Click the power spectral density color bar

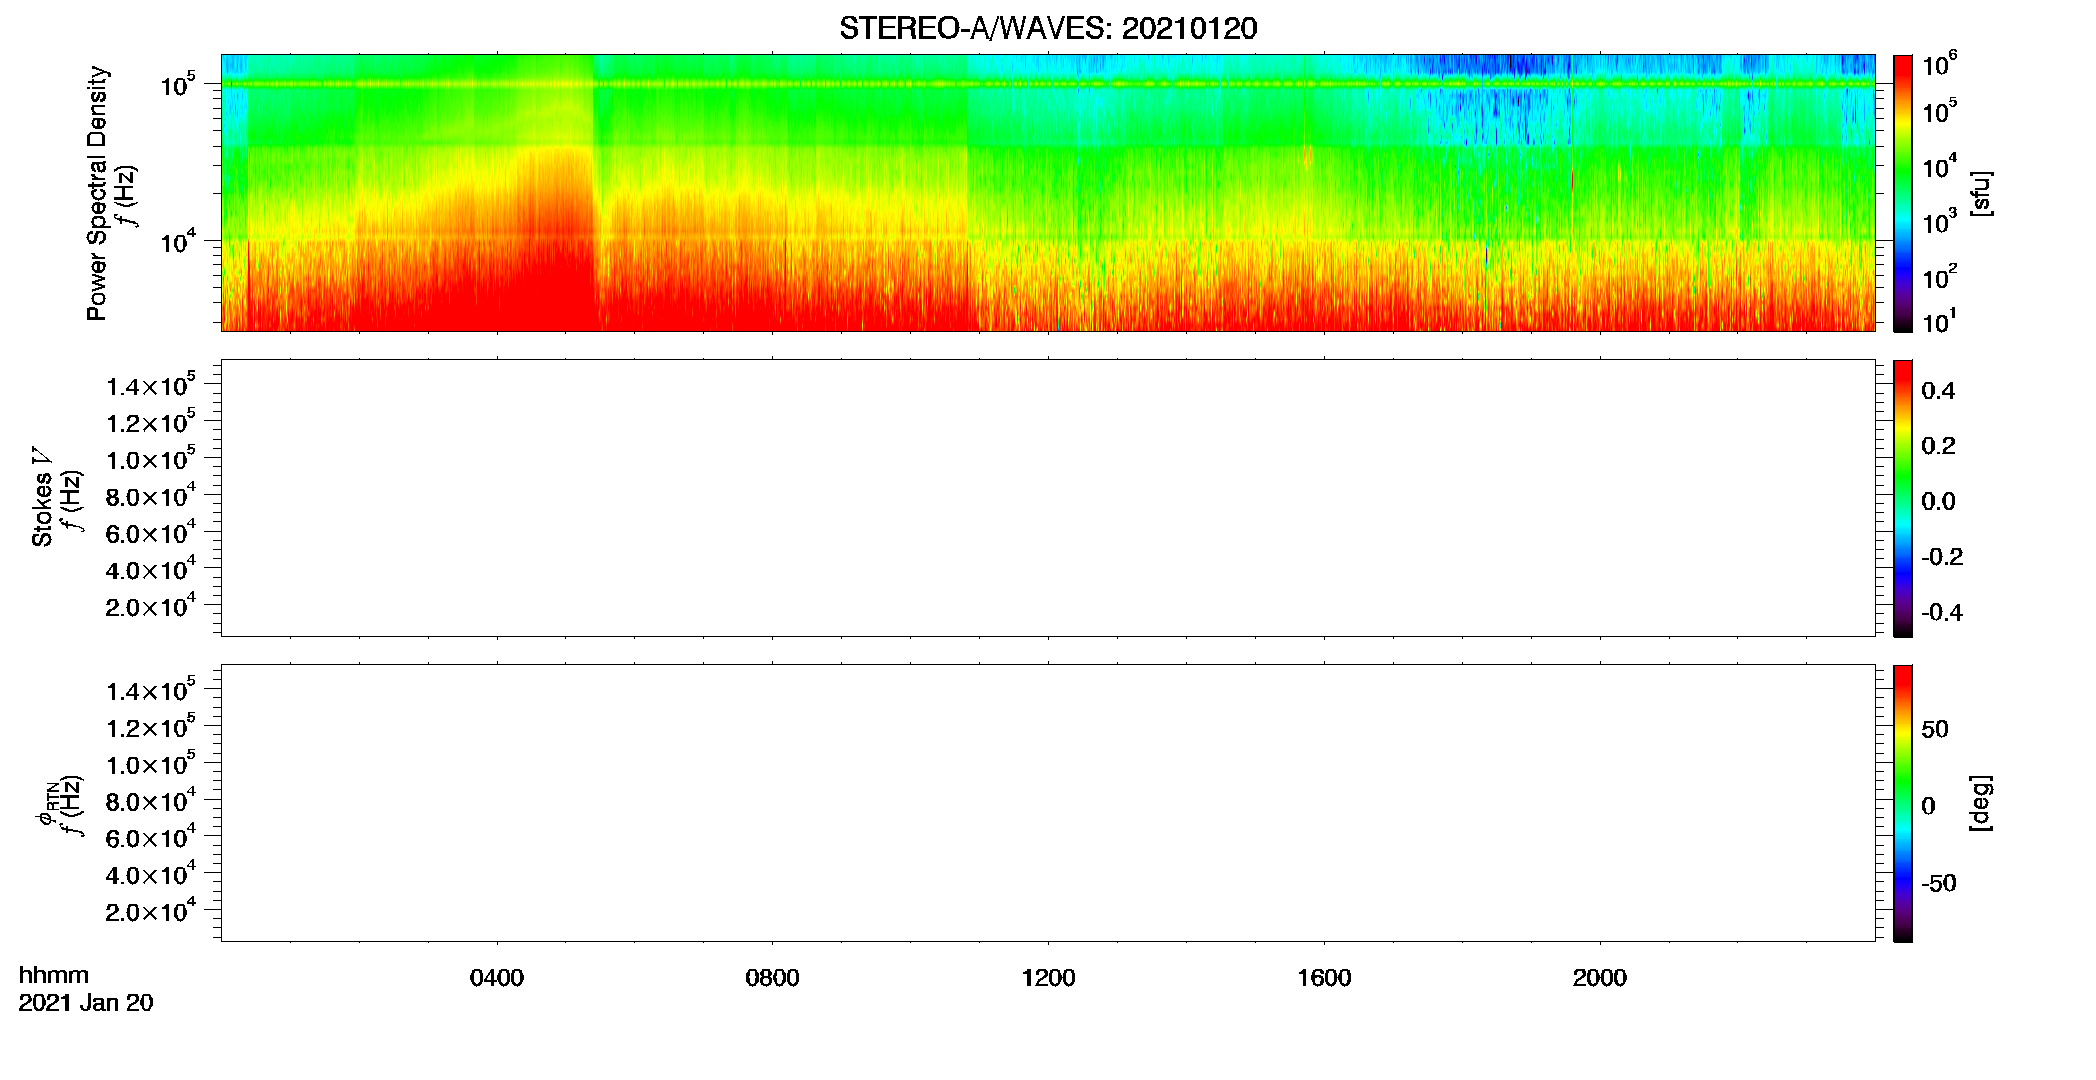tap(1903, 193)
